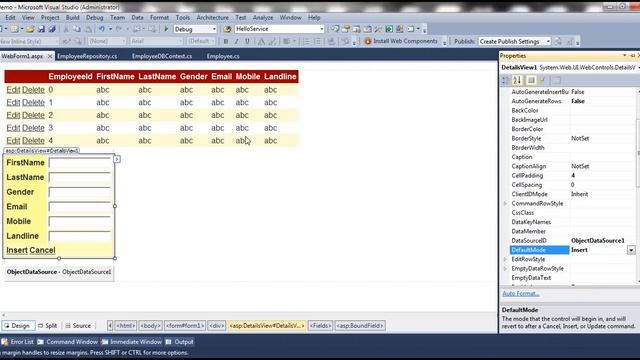This screenshot has height=360, width=640.
Task: Click the Install Web Components icon
Action: 368,41
